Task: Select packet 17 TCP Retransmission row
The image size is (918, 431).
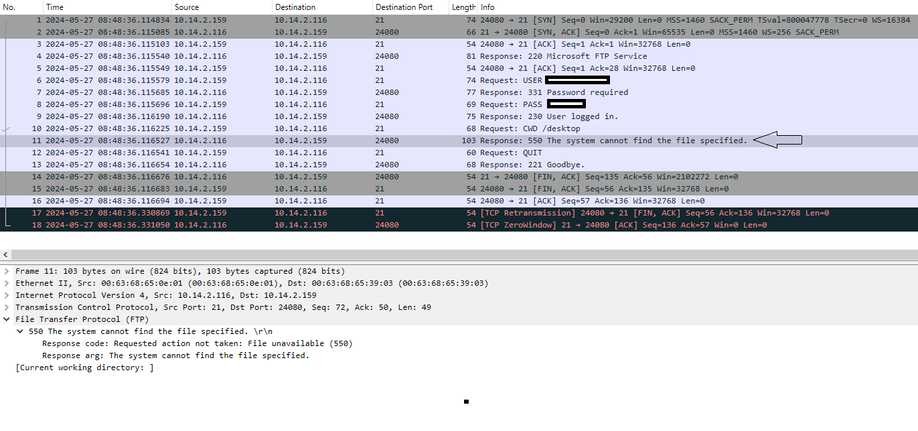Action: point(459,213)
